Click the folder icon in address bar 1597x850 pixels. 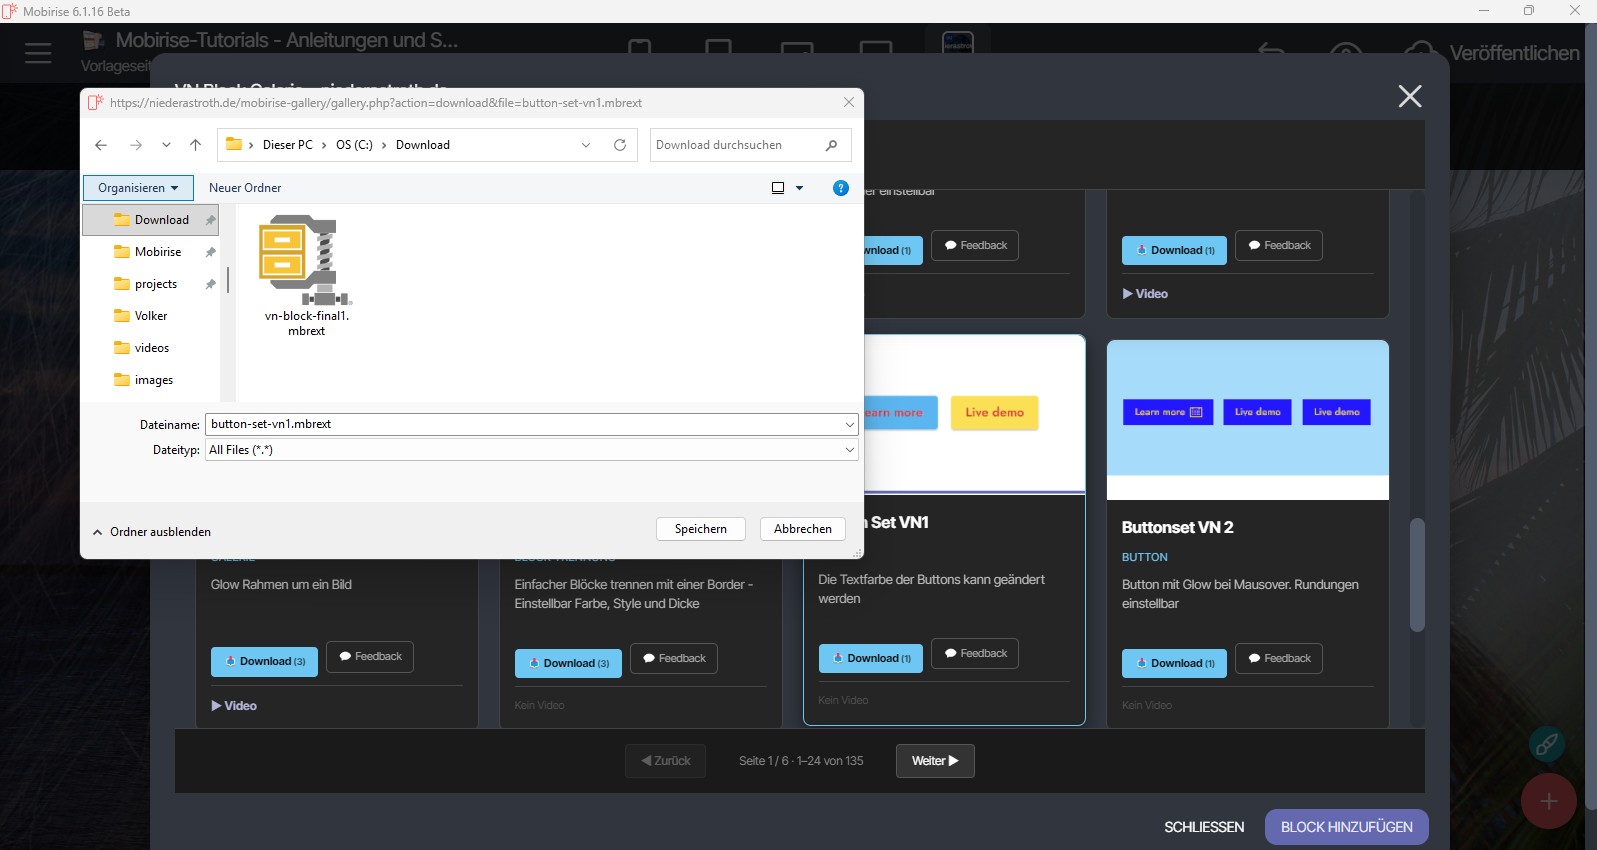coord(234,145)
